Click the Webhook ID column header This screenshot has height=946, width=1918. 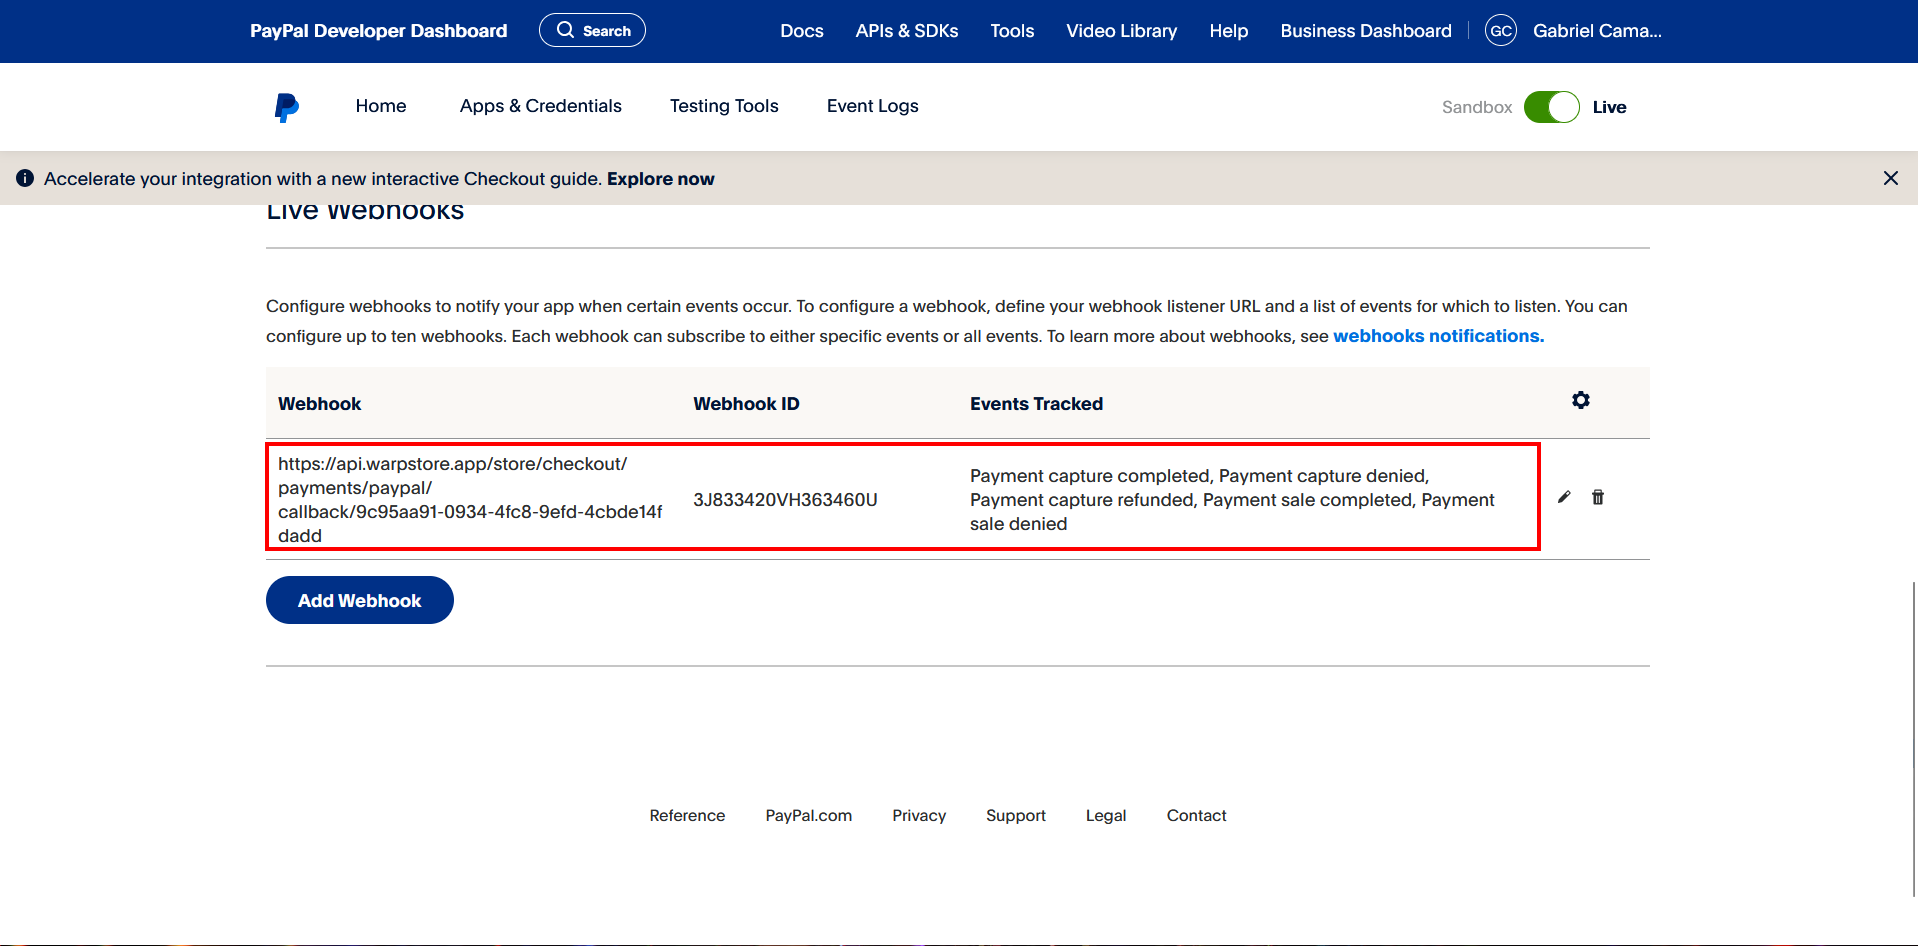[x=746, y=404]
